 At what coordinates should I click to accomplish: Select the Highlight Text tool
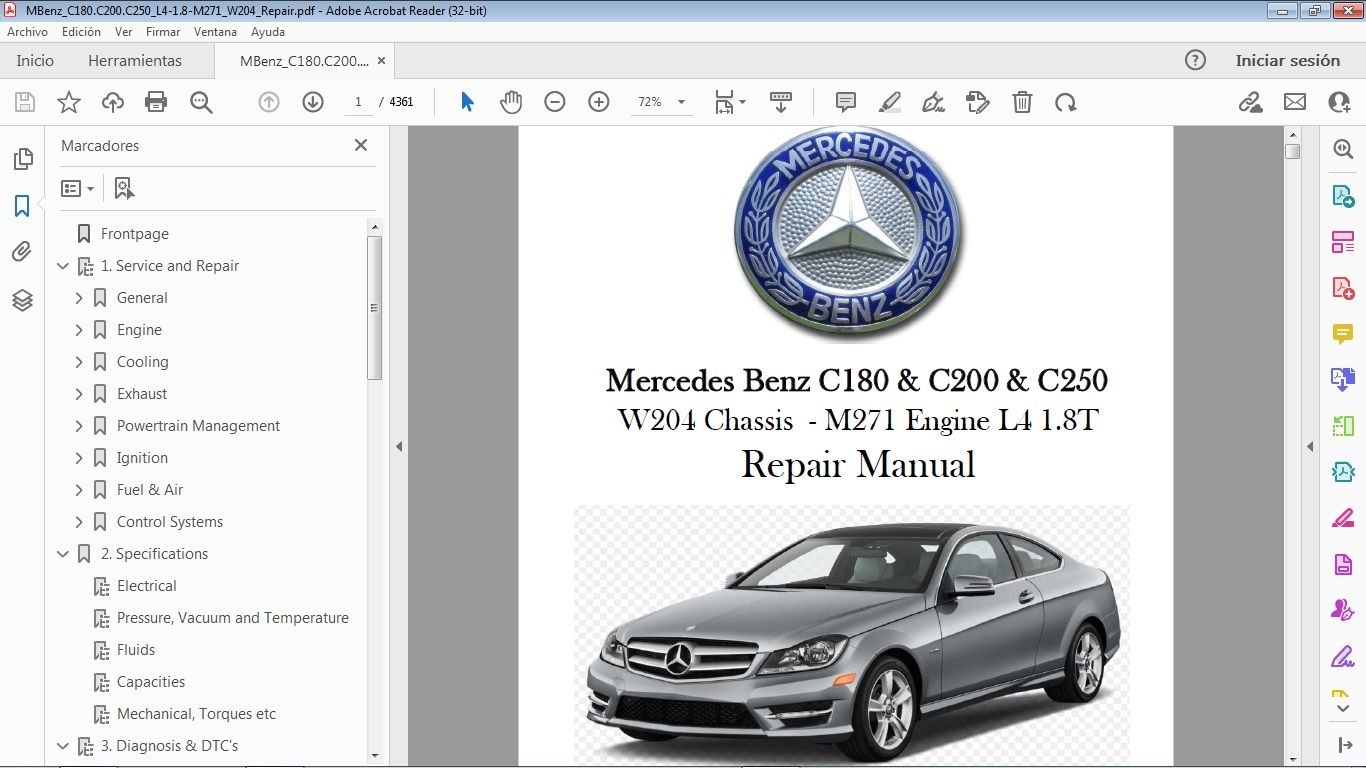[x=889, y=101]
